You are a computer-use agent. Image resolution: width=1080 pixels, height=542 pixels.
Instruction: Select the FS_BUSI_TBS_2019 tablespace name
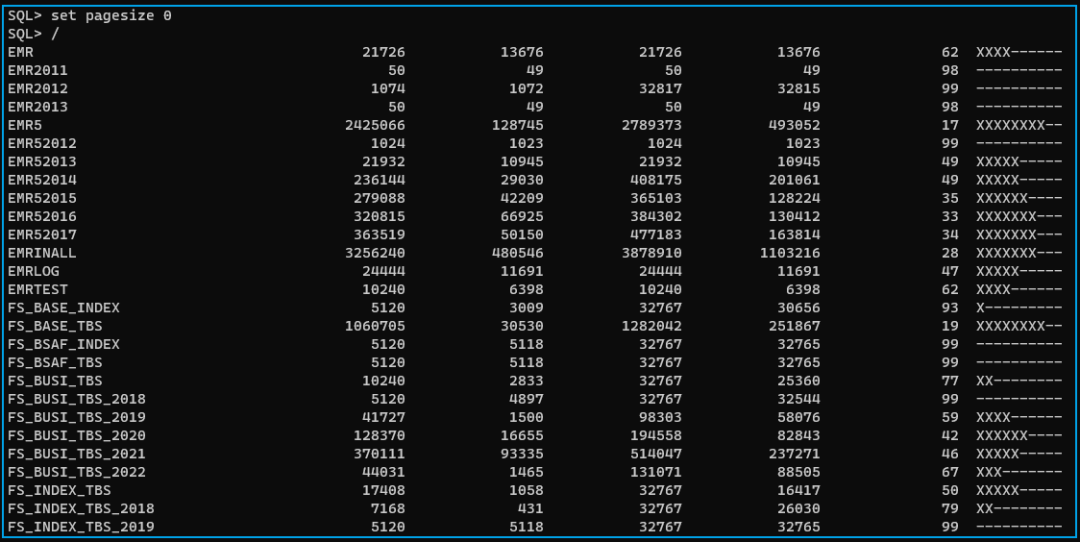[x=77, y=417]
